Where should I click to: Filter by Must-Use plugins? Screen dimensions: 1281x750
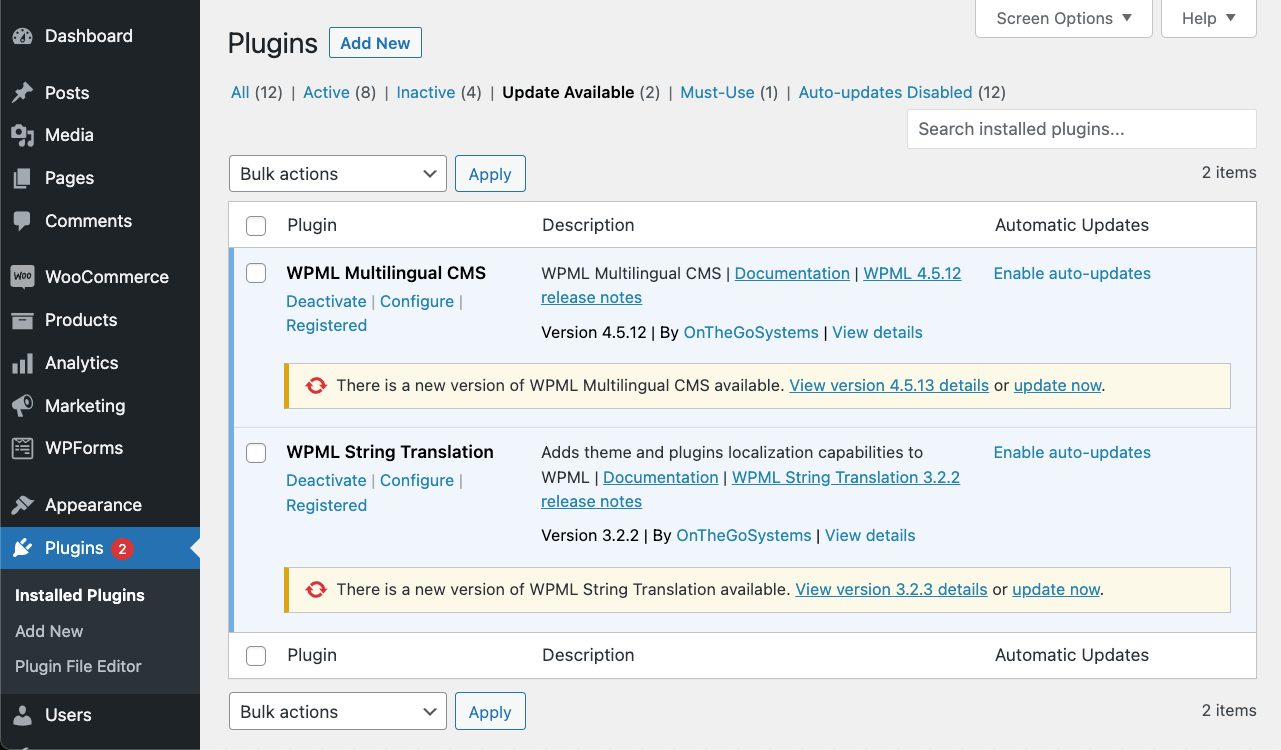coord(717,92)
